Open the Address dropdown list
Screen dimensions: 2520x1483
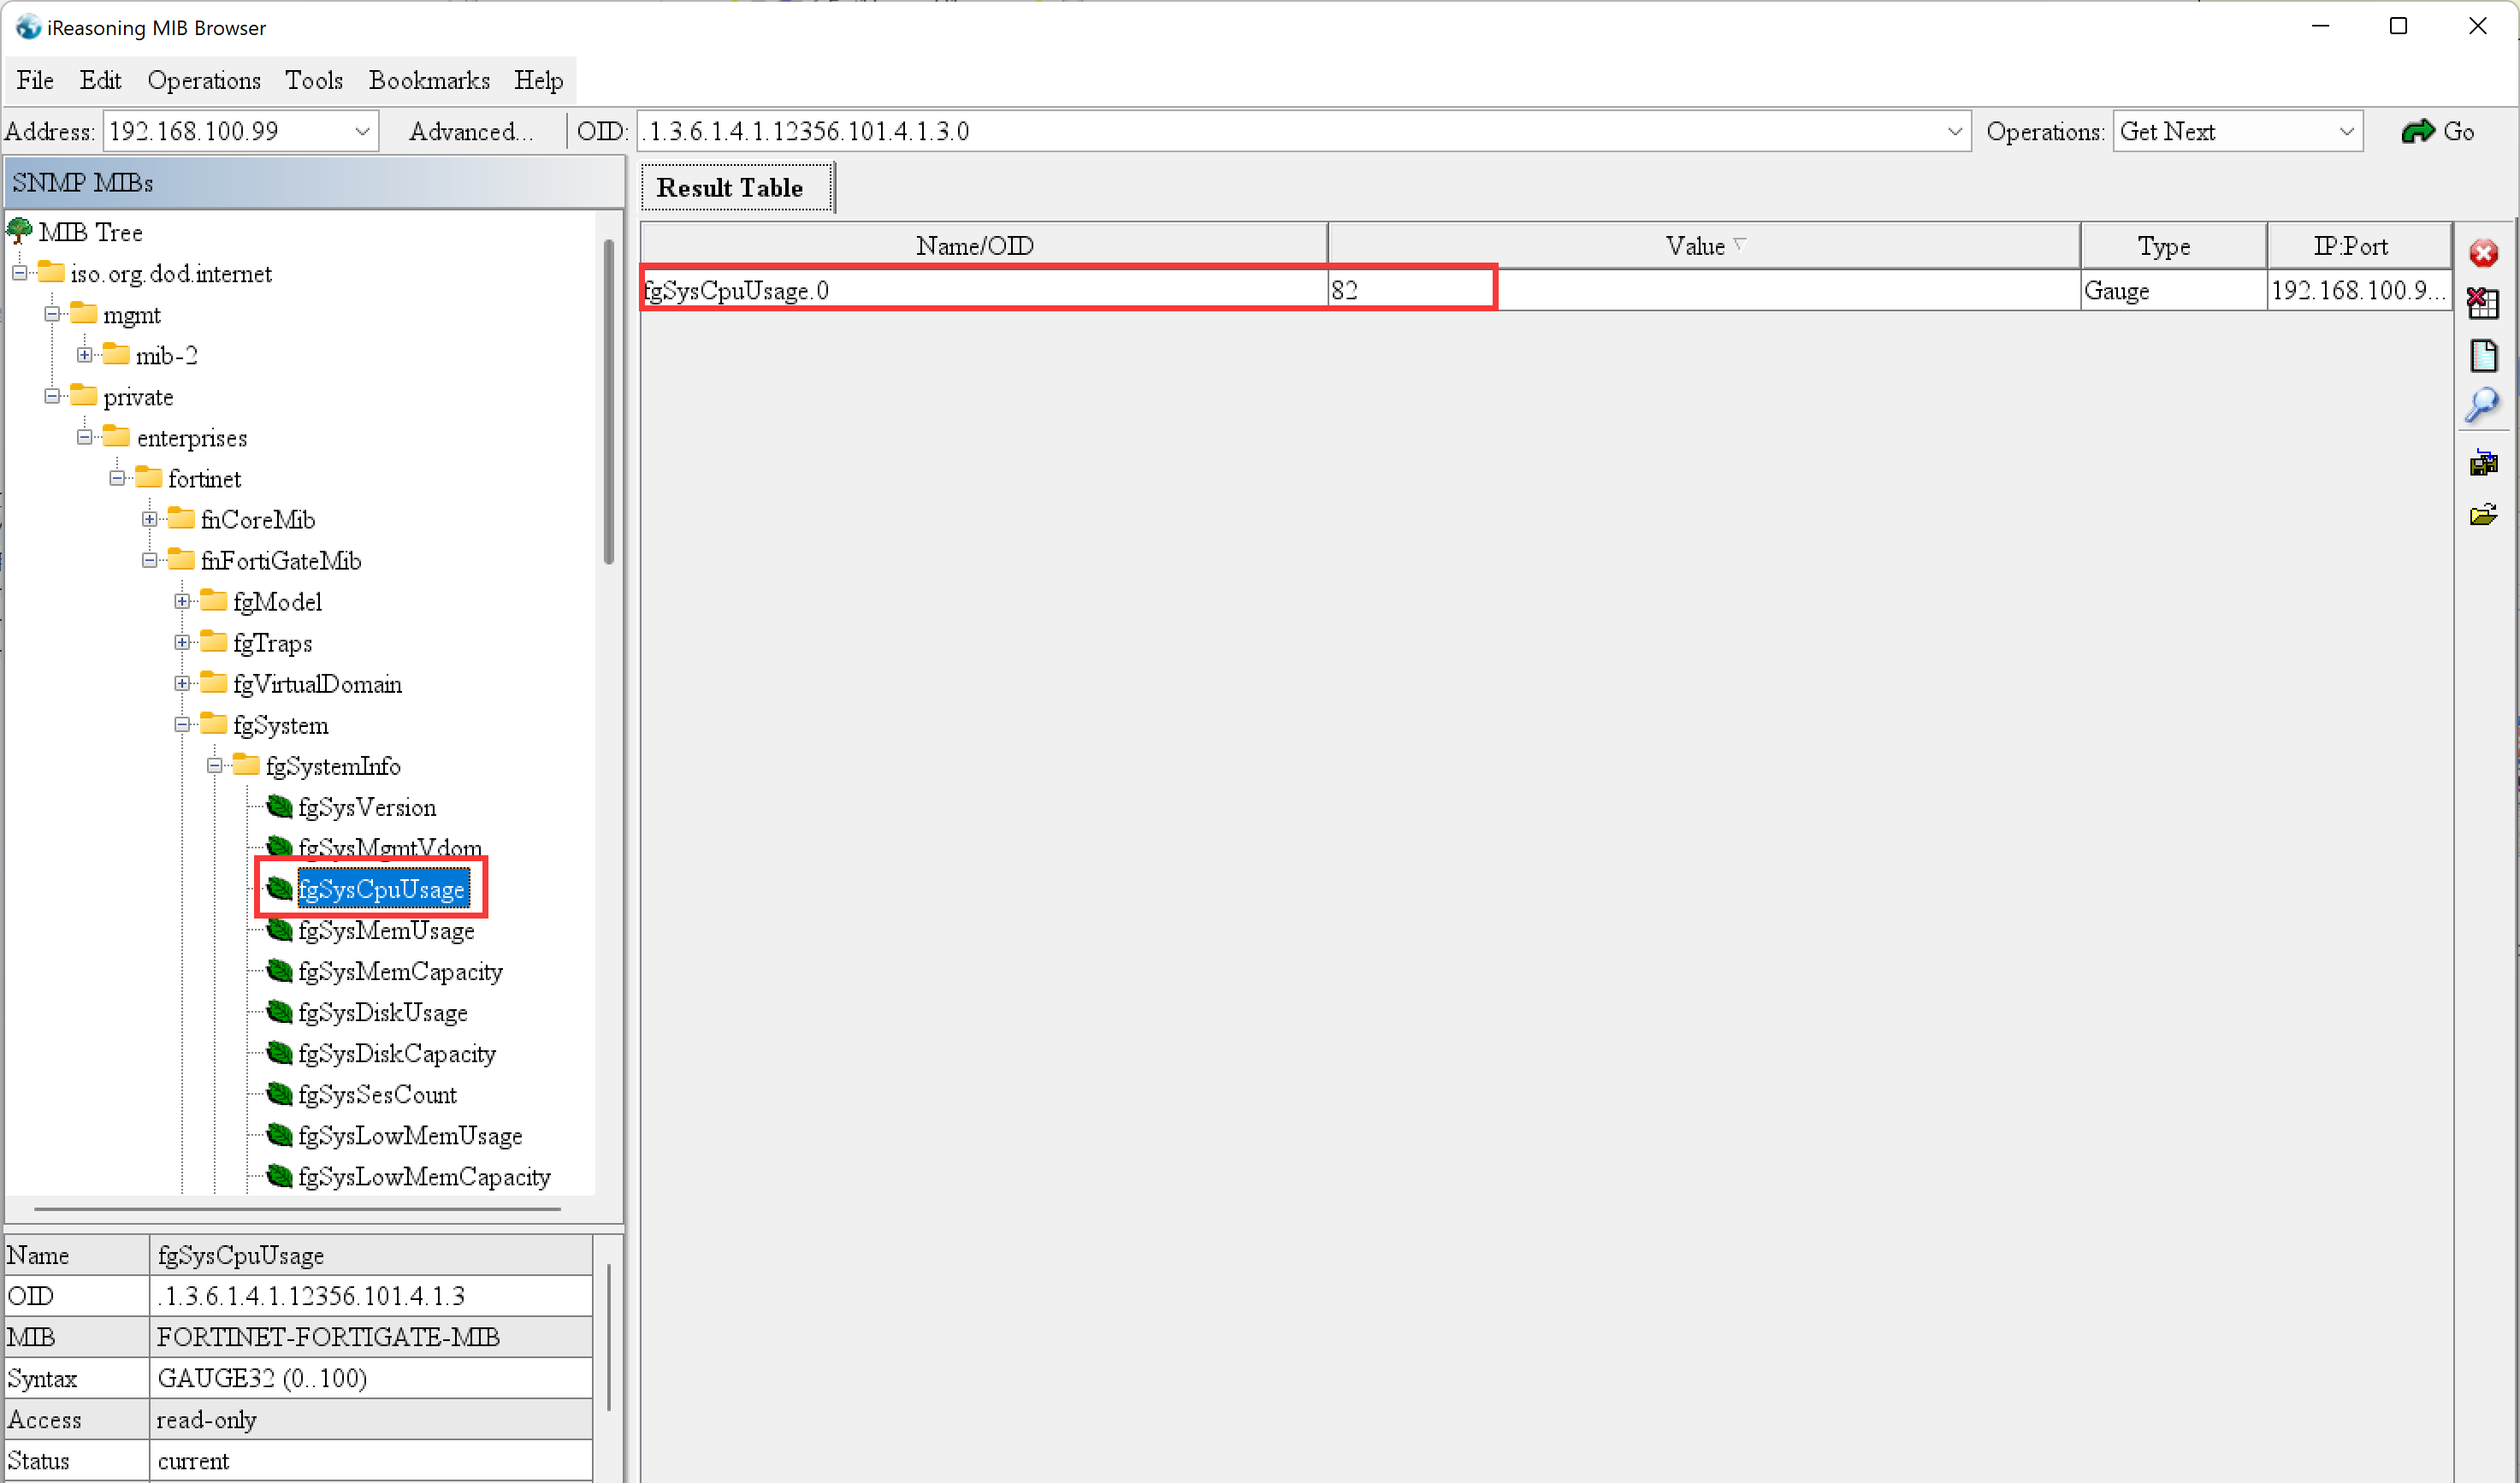coord(362,132)
